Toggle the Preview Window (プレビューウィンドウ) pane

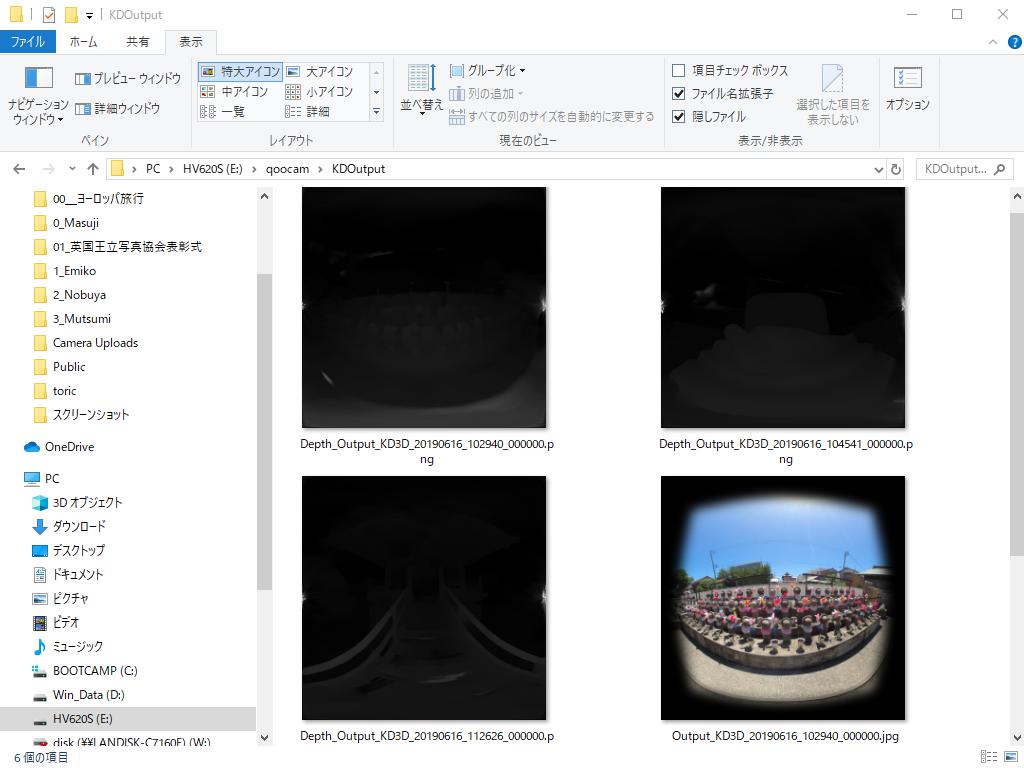(x=128, y=78)
